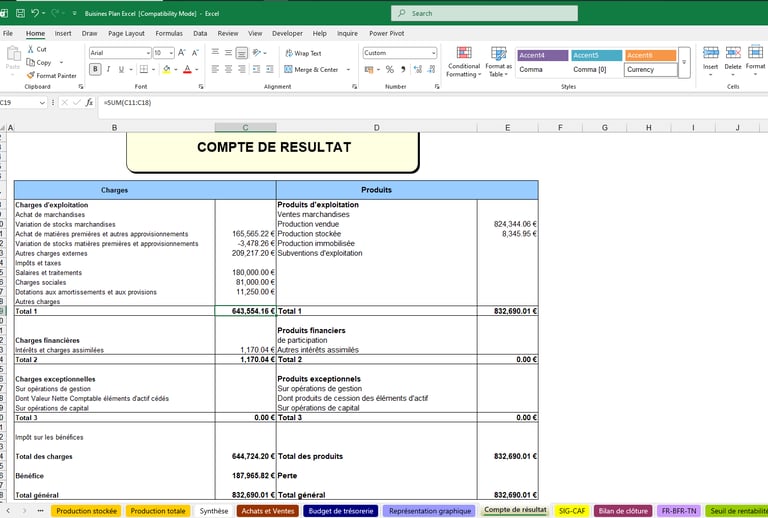Activate the Format Painter

pos(51,75)
